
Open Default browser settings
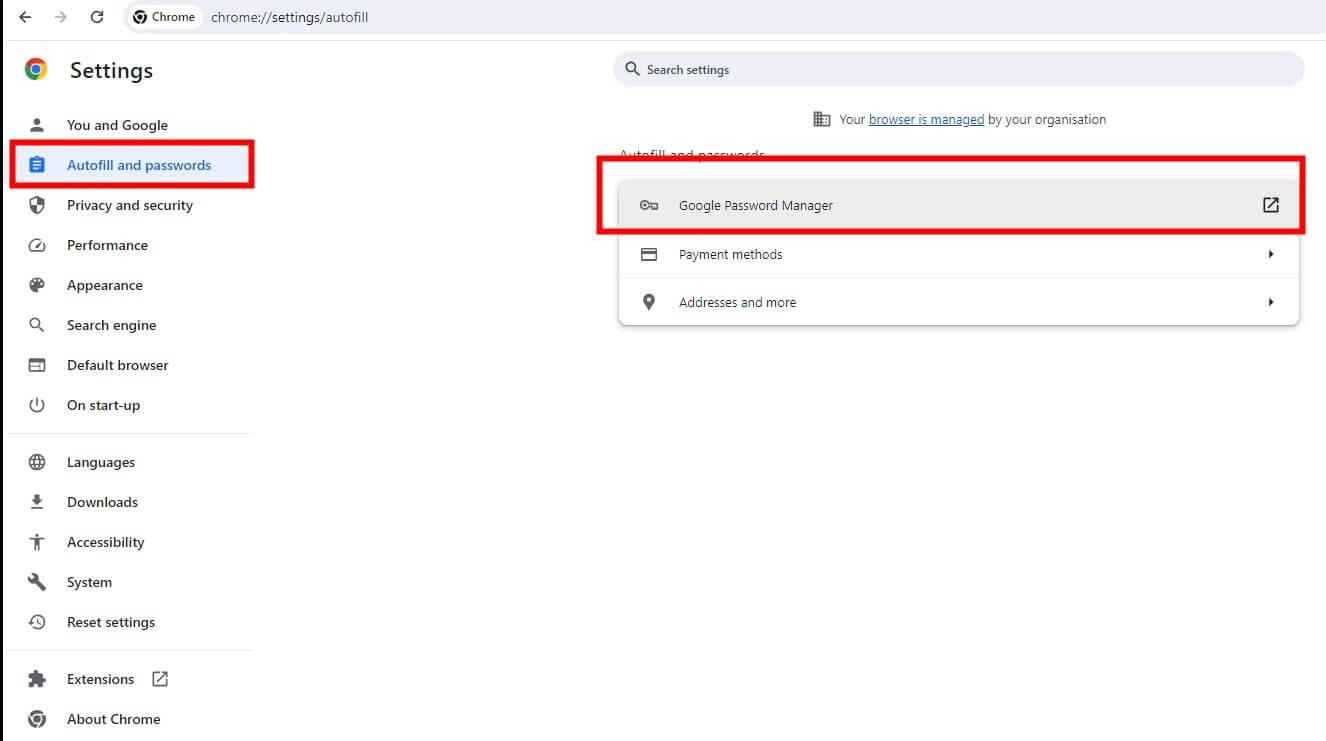(118, 365)
